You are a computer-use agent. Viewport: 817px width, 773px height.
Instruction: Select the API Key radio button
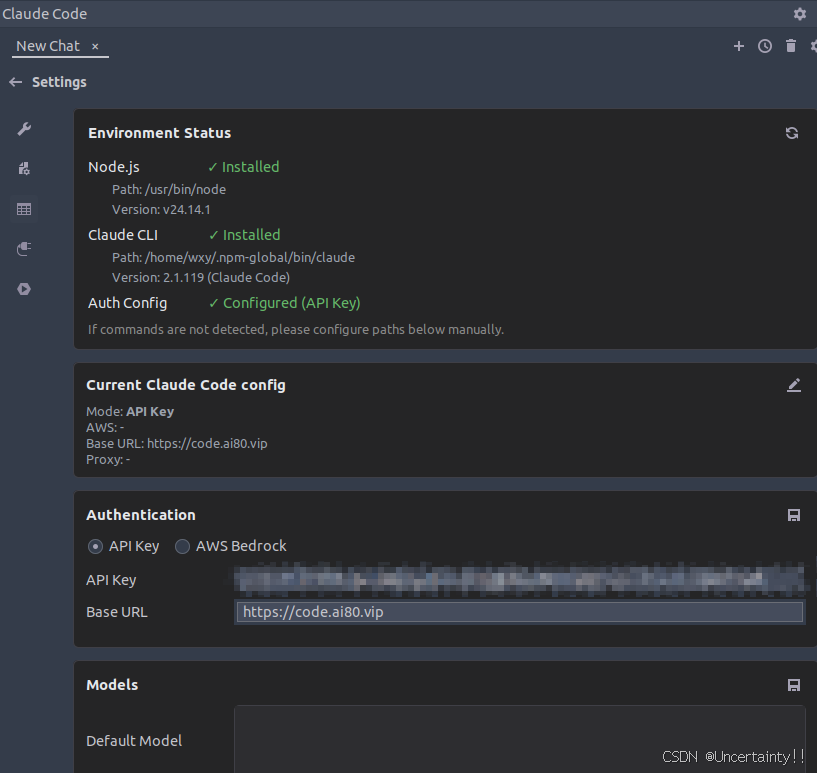coord(95,546)
